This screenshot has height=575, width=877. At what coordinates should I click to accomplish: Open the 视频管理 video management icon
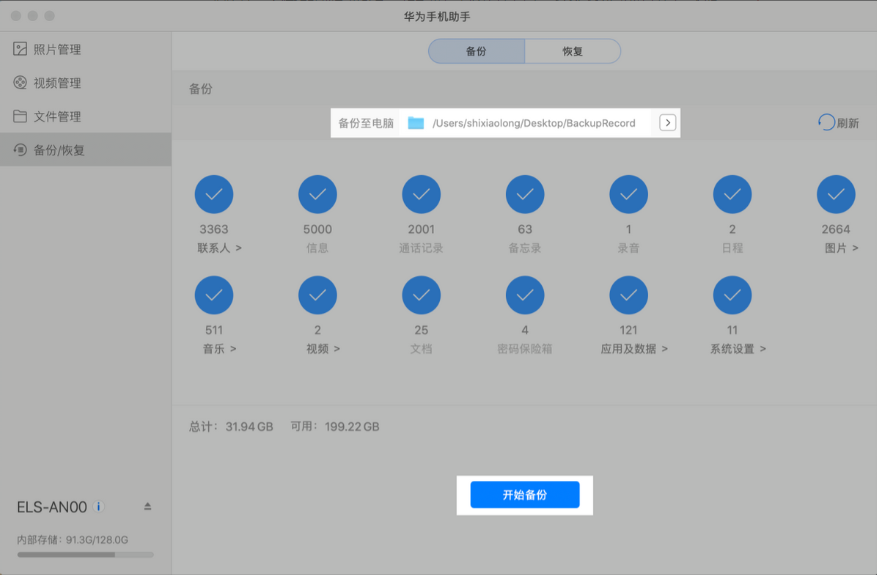20,83
